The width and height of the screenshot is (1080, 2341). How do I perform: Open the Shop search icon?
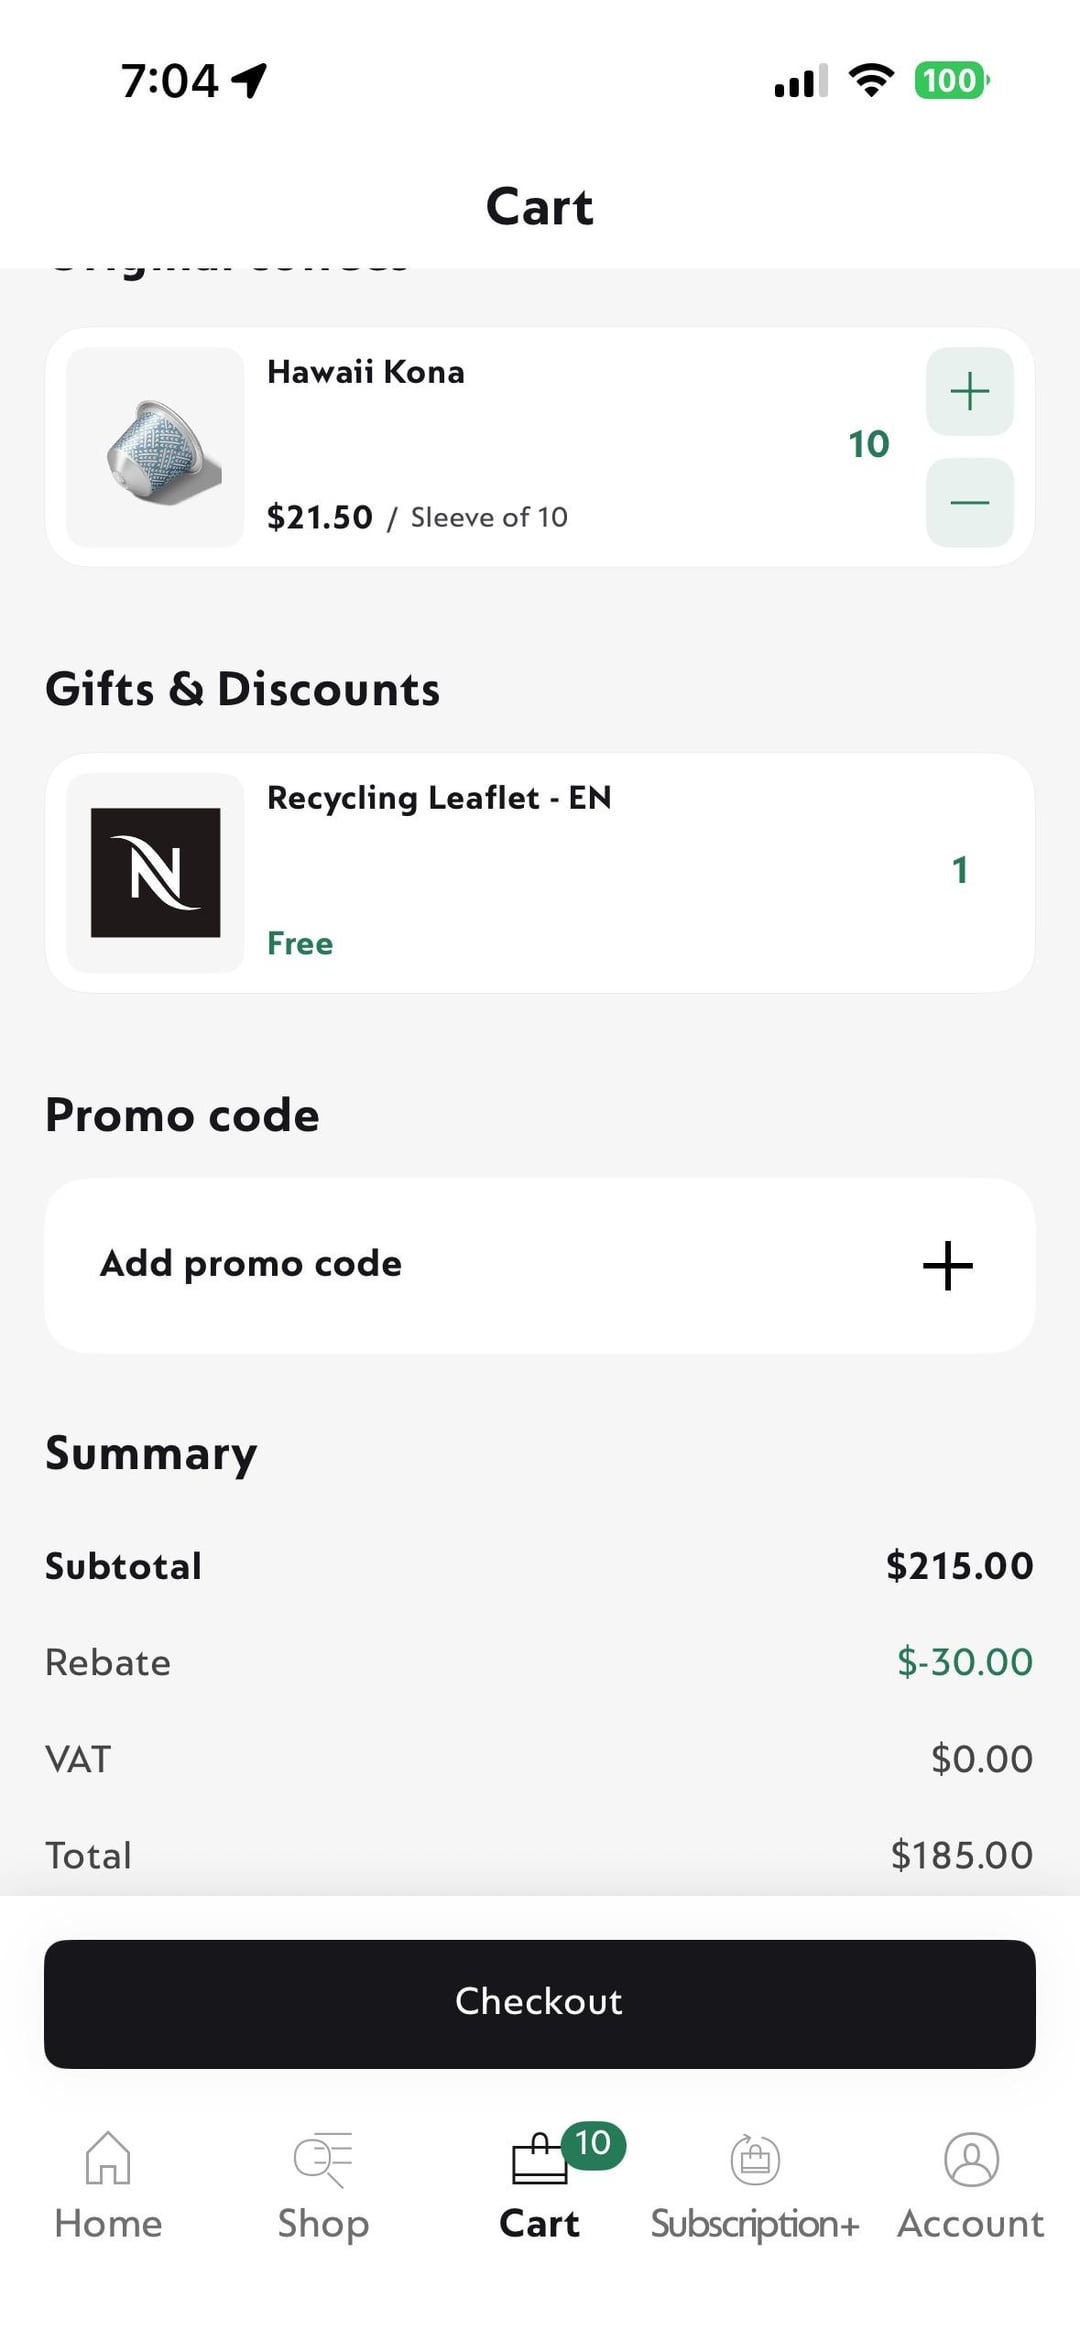[323, 2160]
